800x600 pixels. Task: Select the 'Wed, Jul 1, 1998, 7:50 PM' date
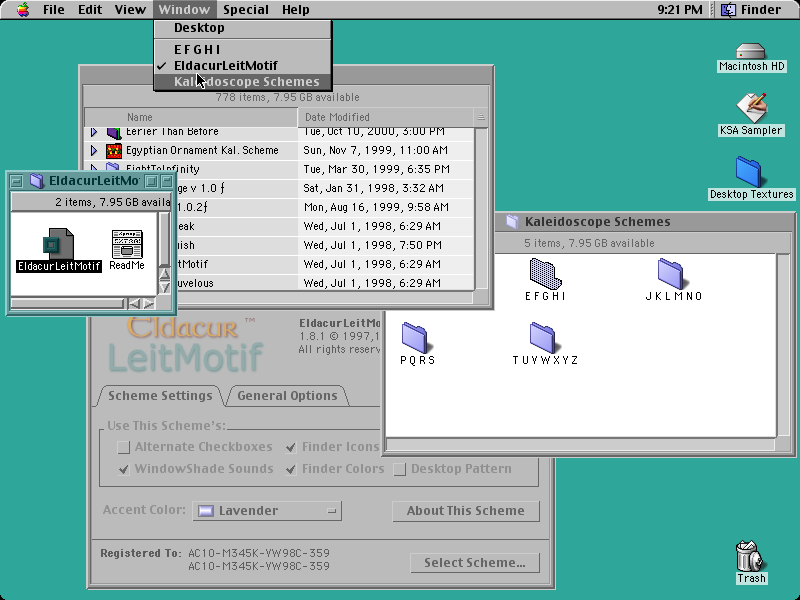coord(372,245)
